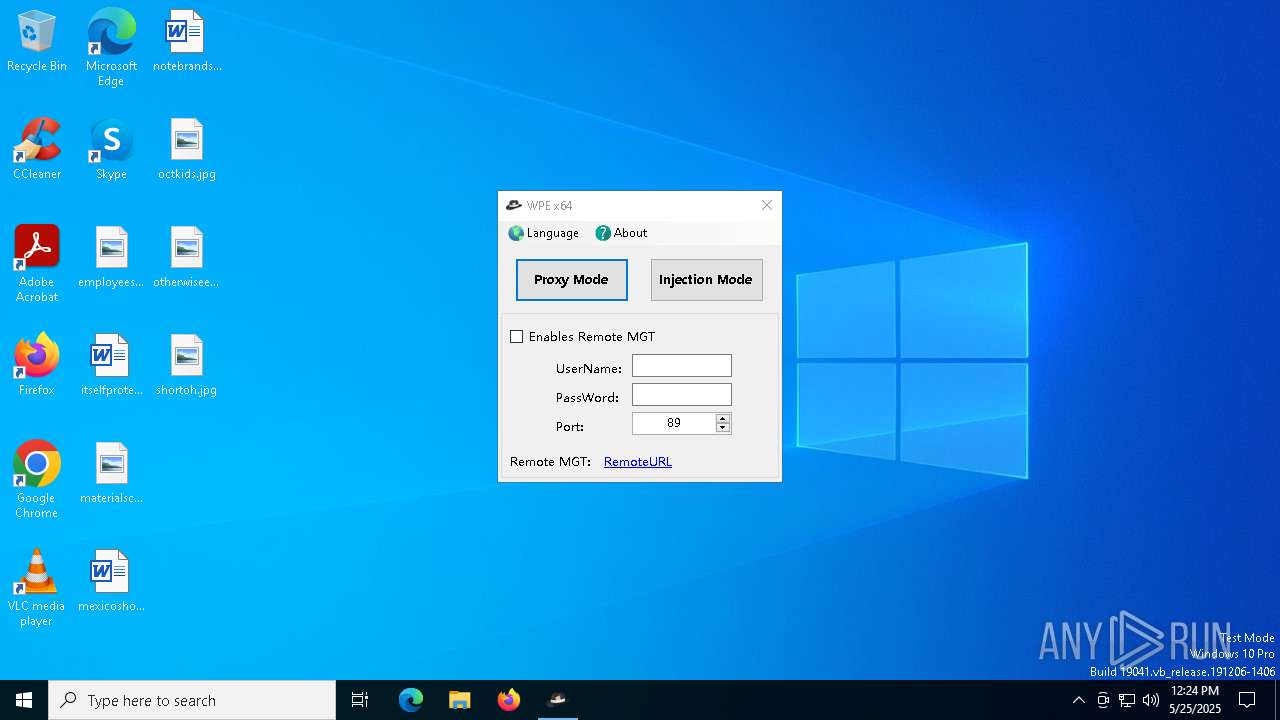Increase the Port value with up arrow

[x=723, y=418]
